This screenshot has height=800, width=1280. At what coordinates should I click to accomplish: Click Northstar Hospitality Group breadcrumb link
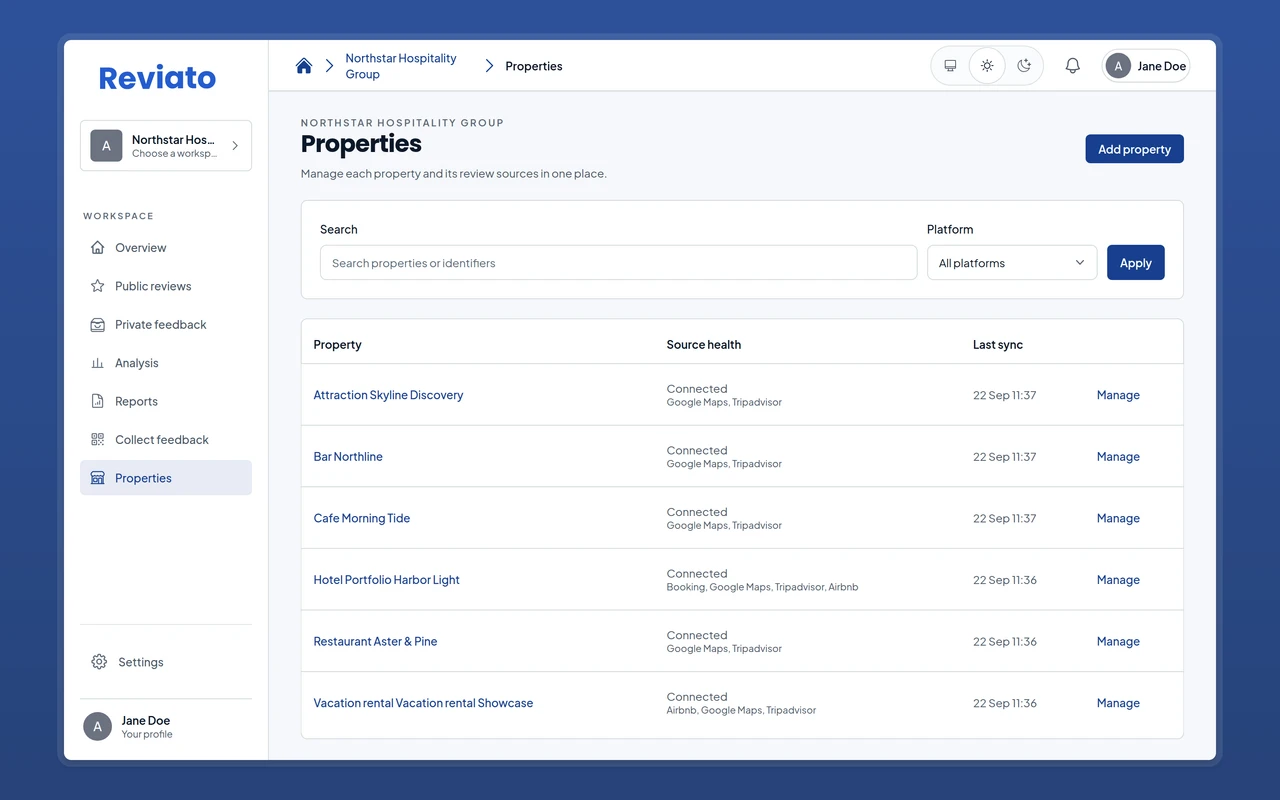tap(401, 66)
